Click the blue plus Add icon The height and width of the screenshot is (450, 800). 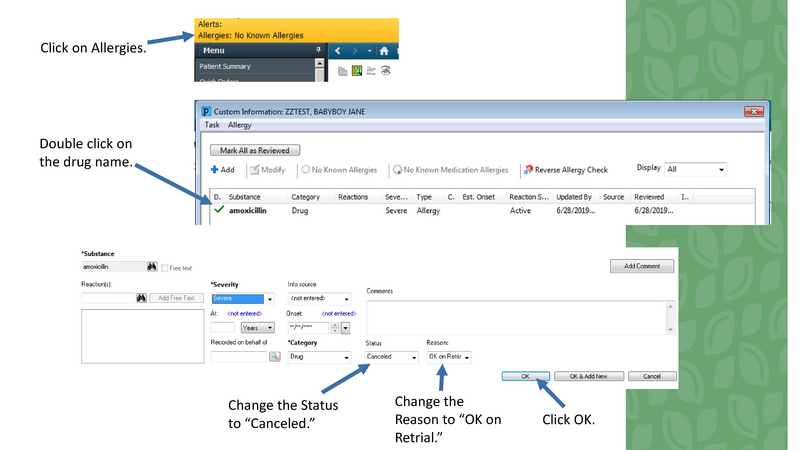(x=214, y=170)
